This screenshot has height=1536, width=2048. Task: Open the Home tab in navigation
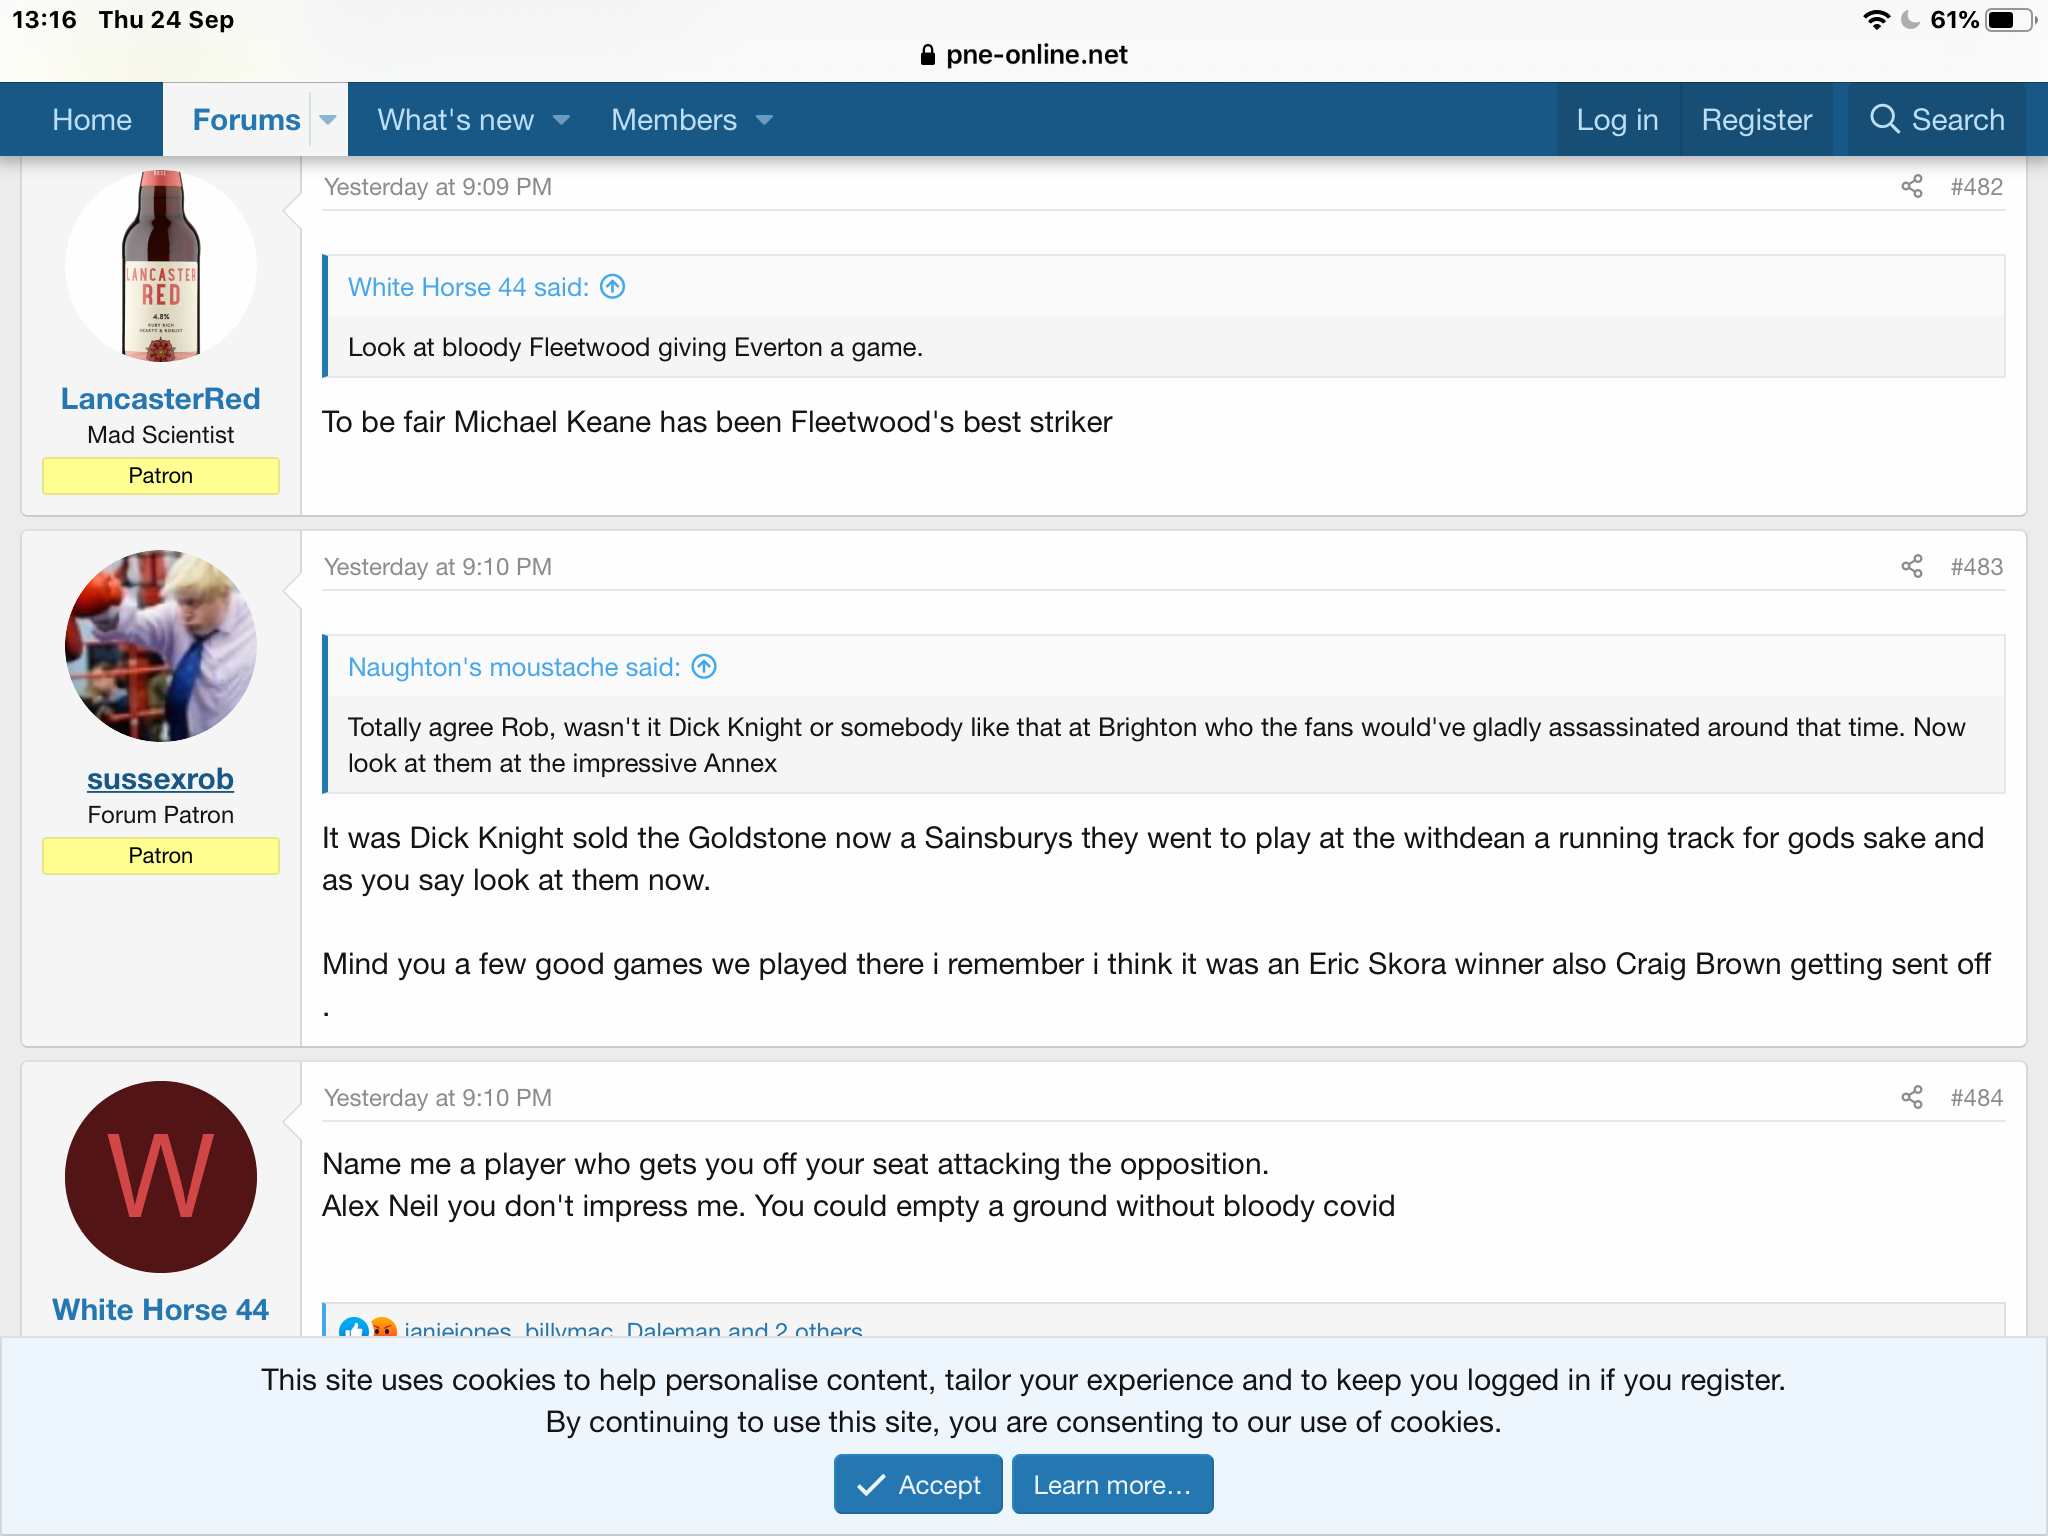point(92,120)
